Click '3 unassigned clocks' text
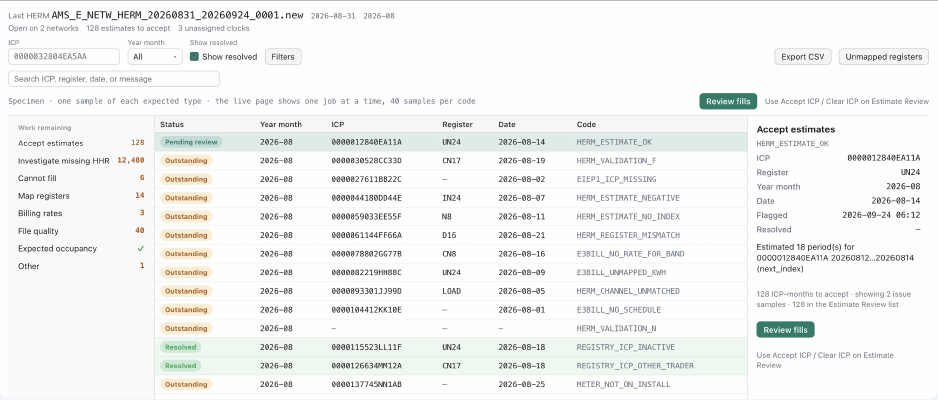Screen dimensions: 938x400 tap(214, 28)
